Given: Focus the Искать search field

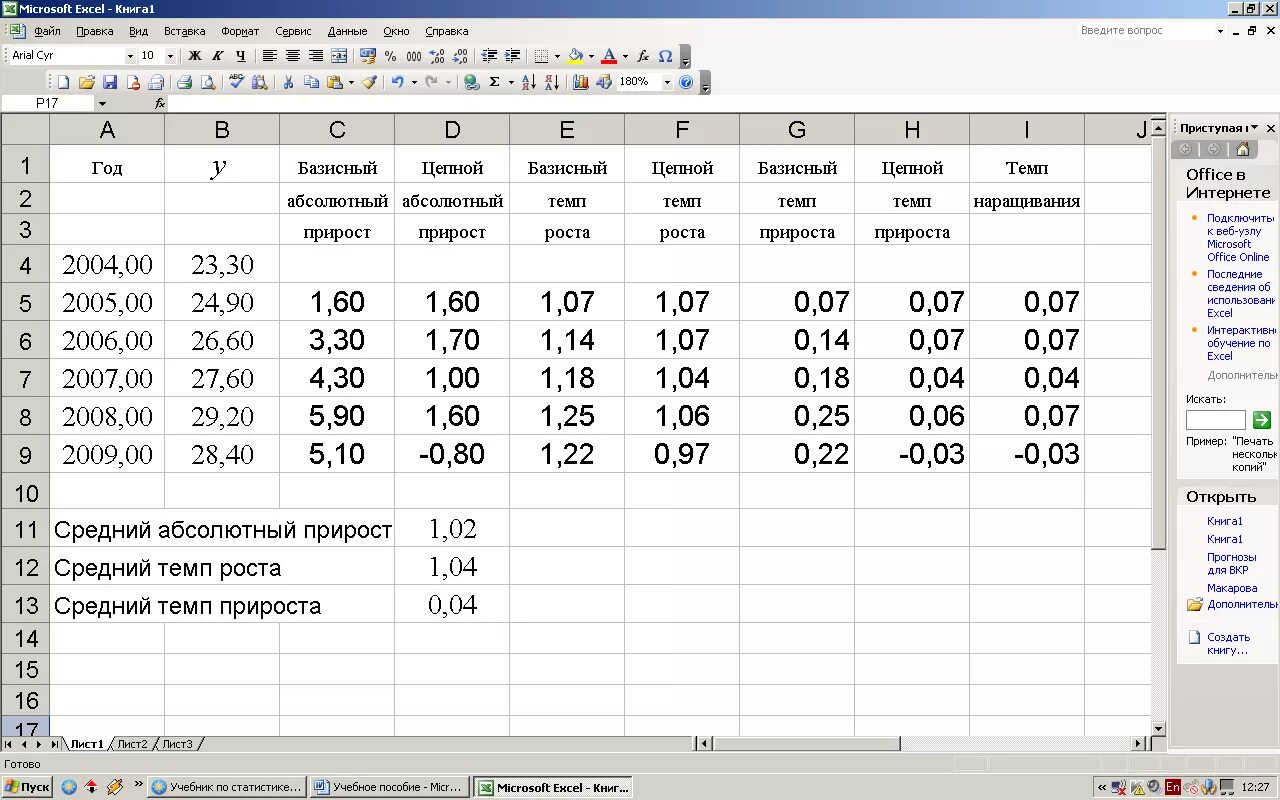Looking at the screenshot, I should [x=1216, y=420].
